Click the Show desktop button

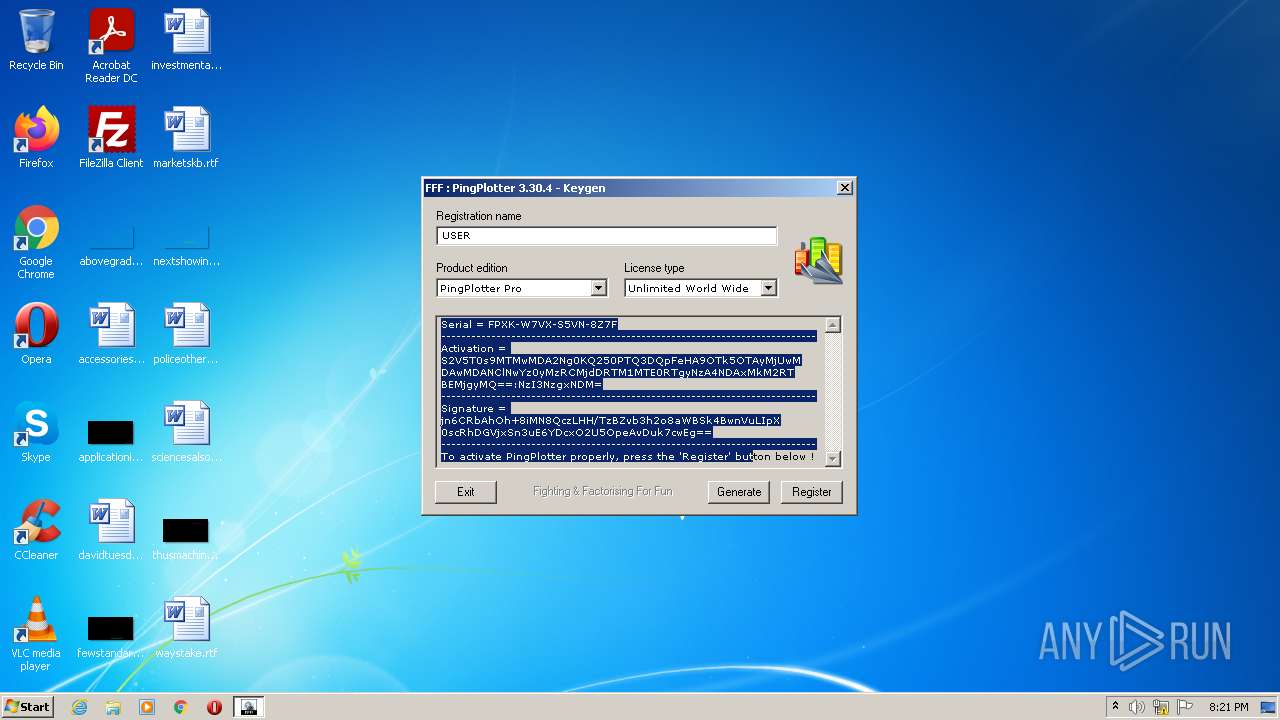(1270, 707)
